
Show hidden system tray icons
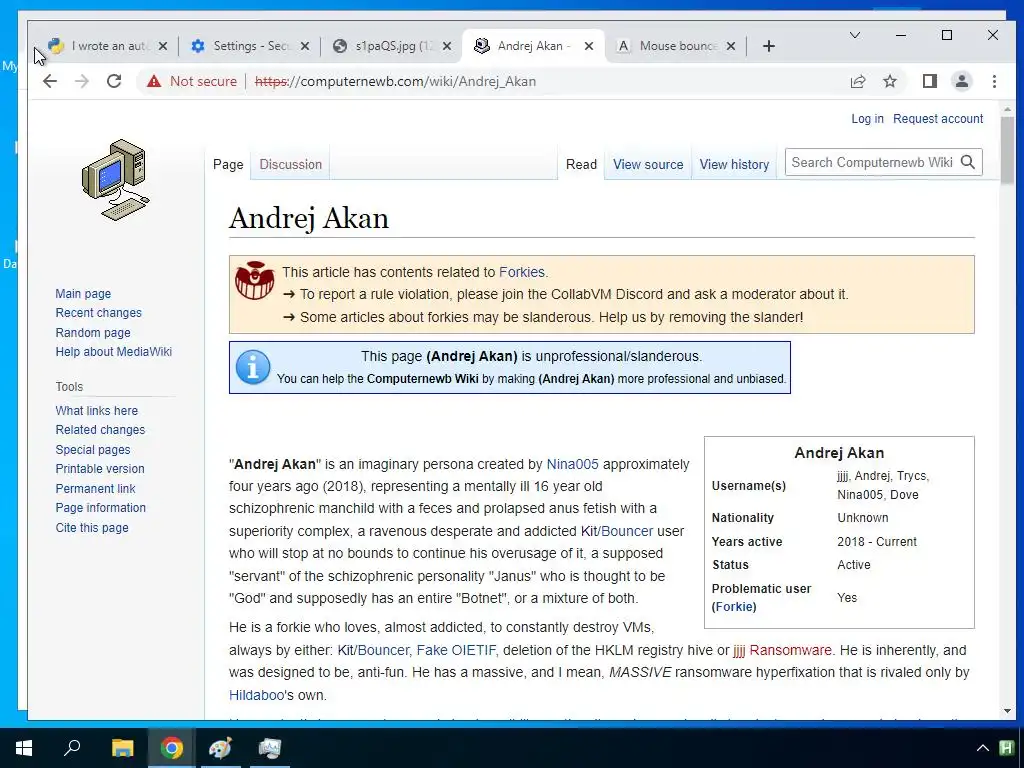tap(982, 748)
